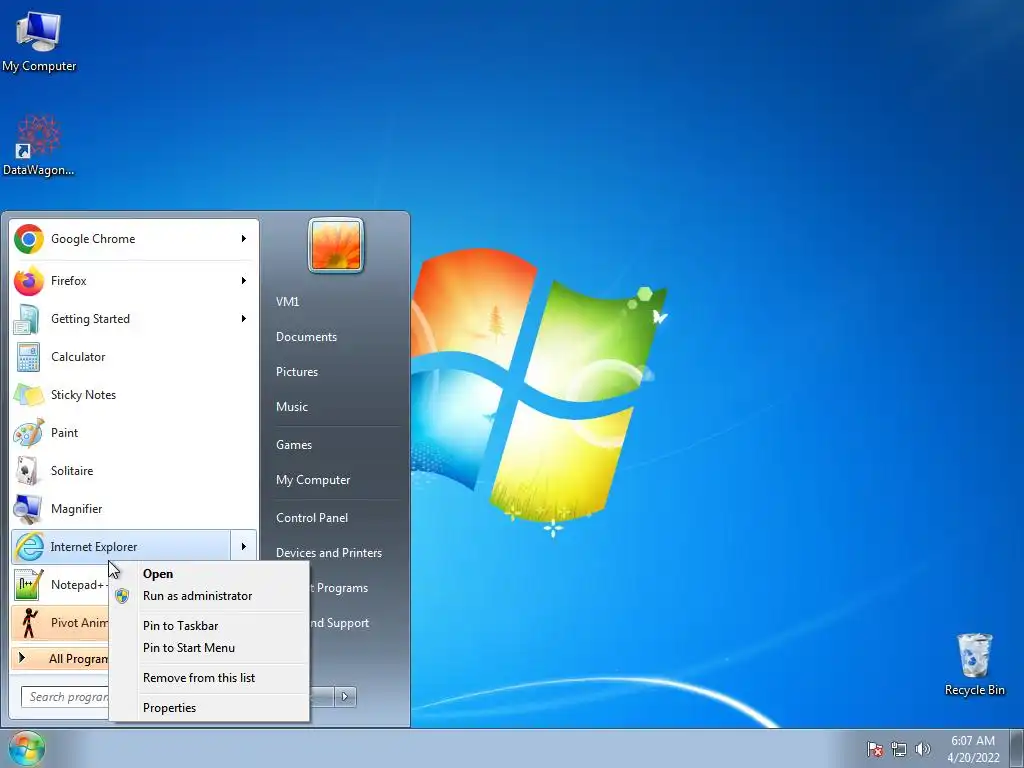Image resolution: width=1024 pixels, height=768 pixels.
Task: Select Pin to Taskbar
Action: click(x=209, y=626)
